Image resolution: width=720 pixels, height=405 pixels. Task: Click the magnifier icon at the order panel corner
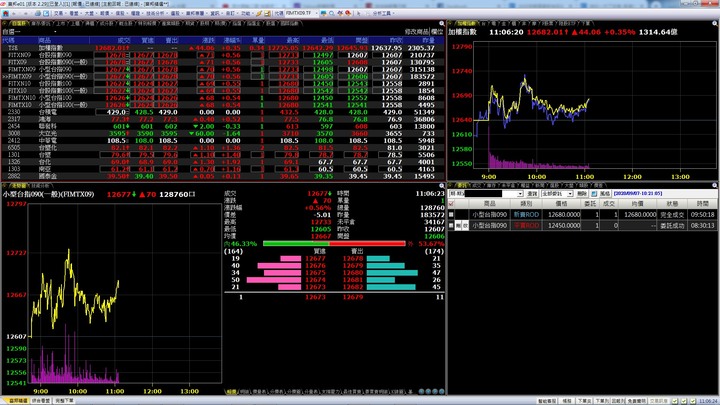715,185
